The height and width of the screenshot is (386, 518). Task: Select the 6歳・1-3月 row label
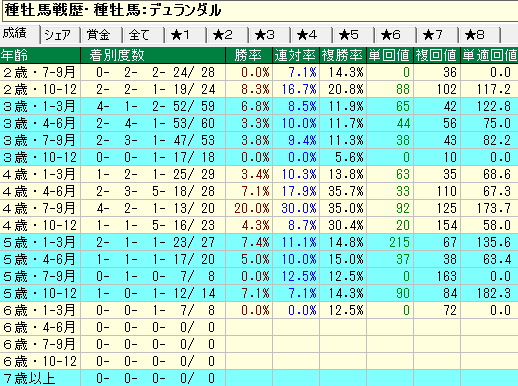(40, 310)
